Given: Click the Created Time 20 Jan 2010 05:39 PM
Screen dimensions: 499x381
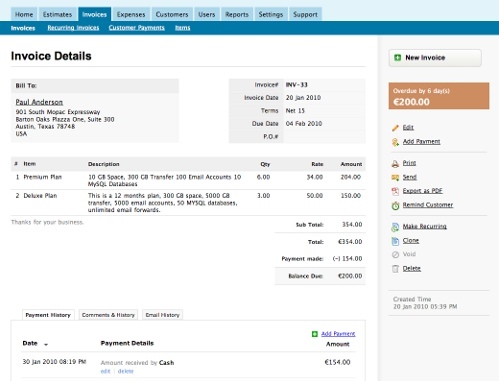Looking at the screenshot, I should [425, 307].
